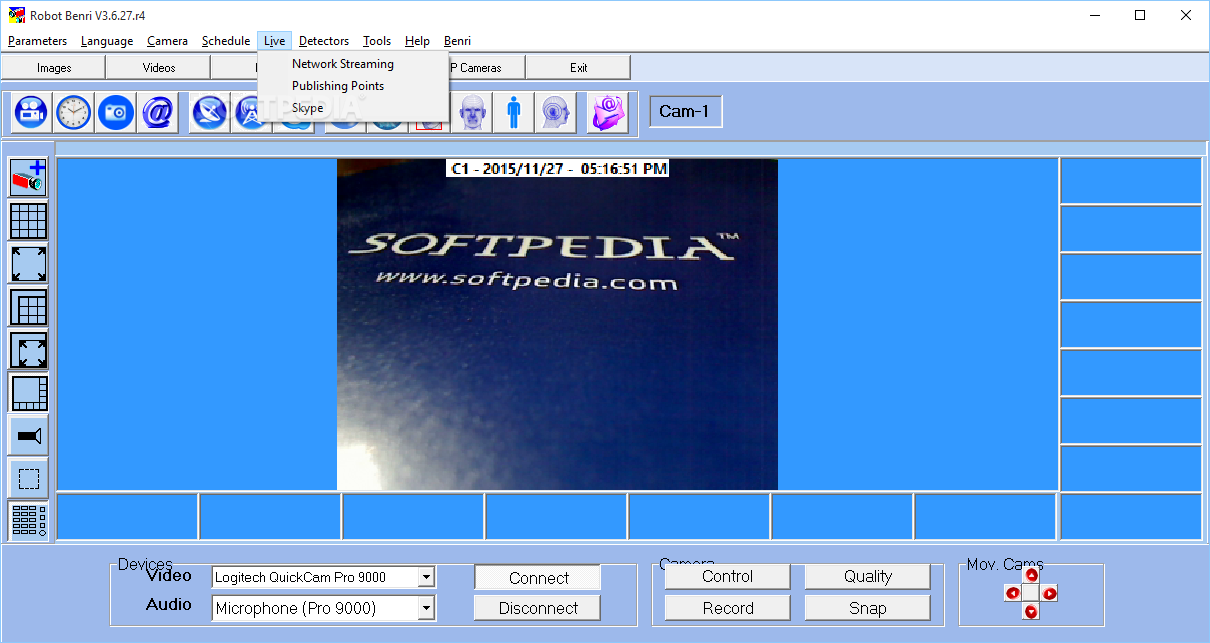Open the Audio microphone dropdown
Viewport: 1210px width, 643px height.
(x=427, y=608)
